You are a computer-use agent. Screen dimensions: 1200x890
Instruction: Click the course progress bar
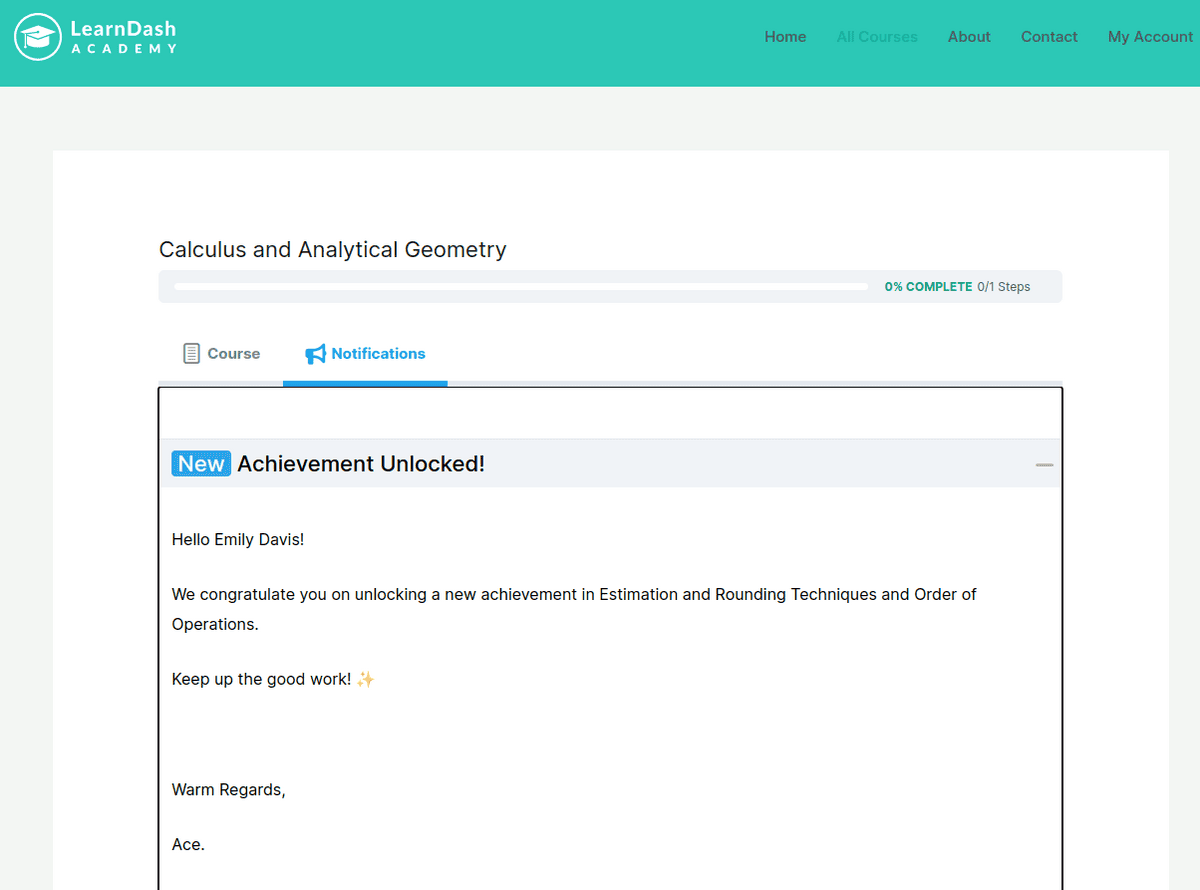(521, 287)
